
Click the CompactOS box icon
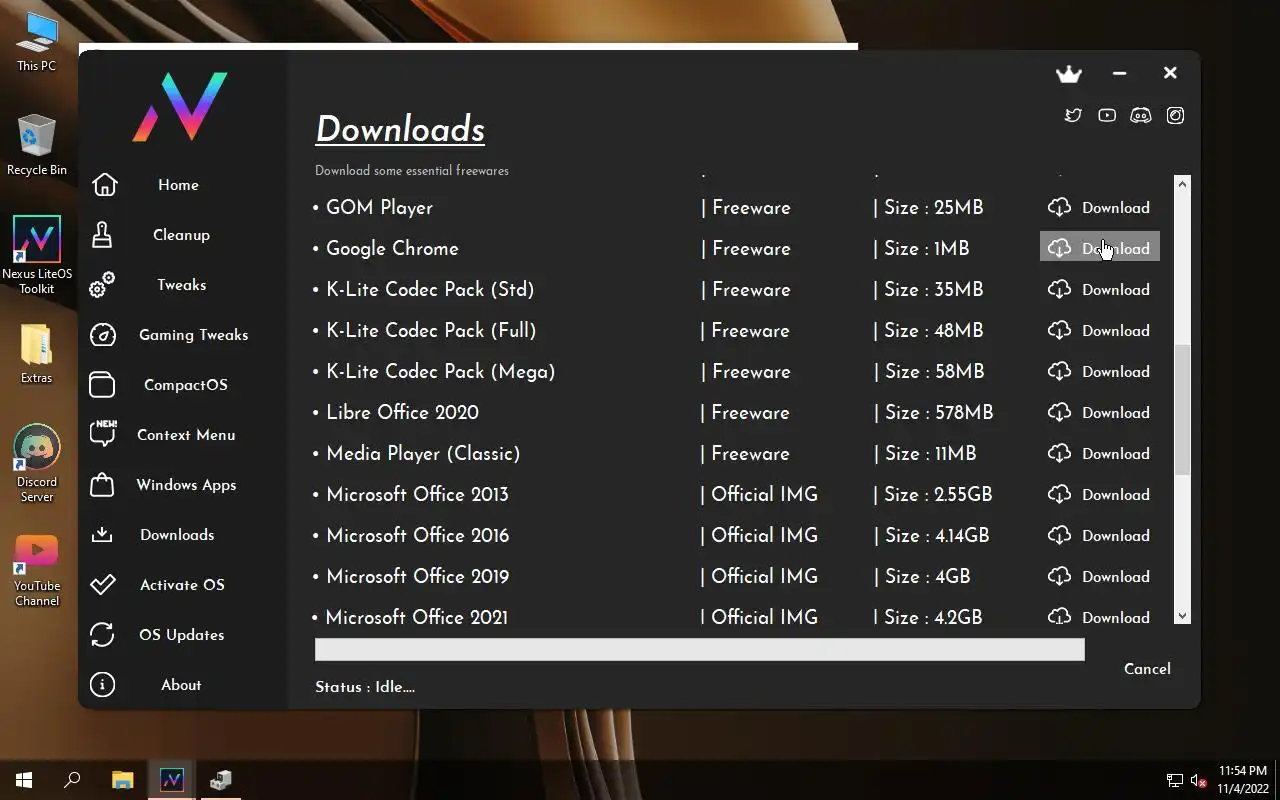click(x=102, y=385)
